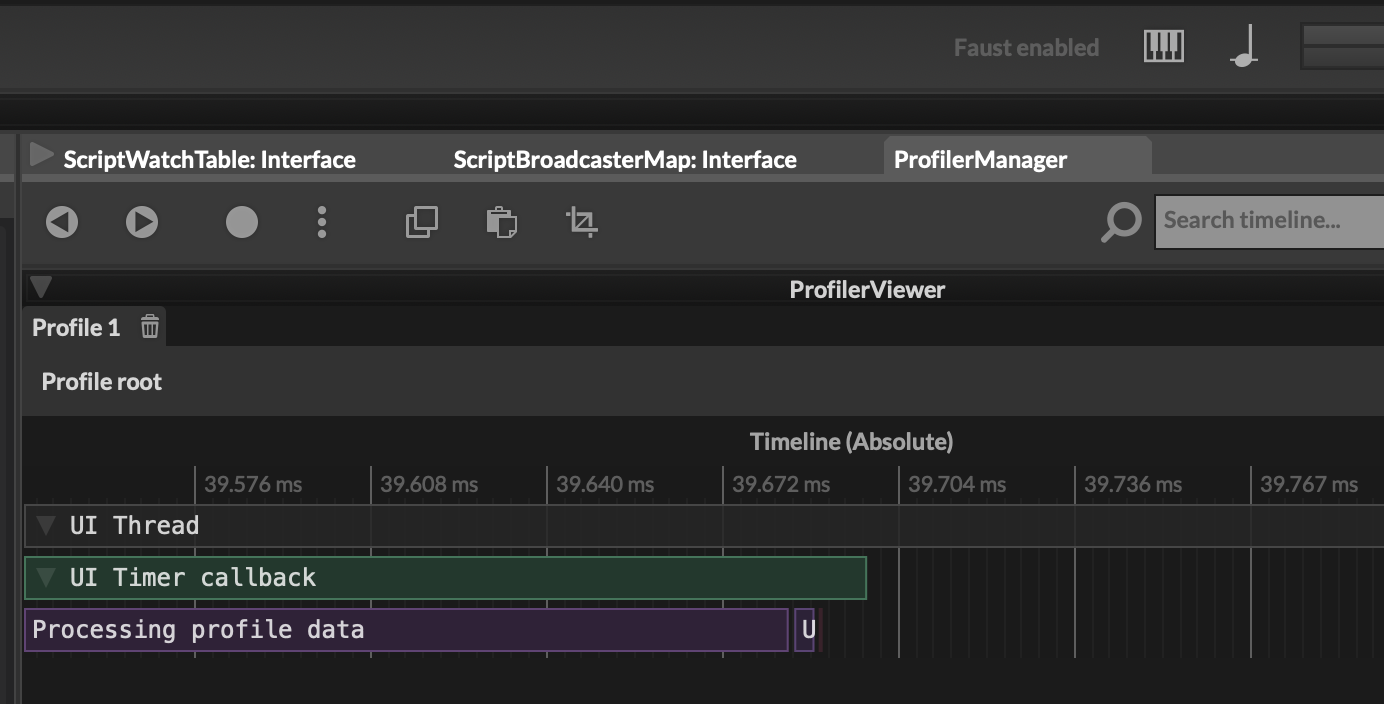
Task: Collapse the UI Timer callback triangle
Action: click(x=45, y=578)
